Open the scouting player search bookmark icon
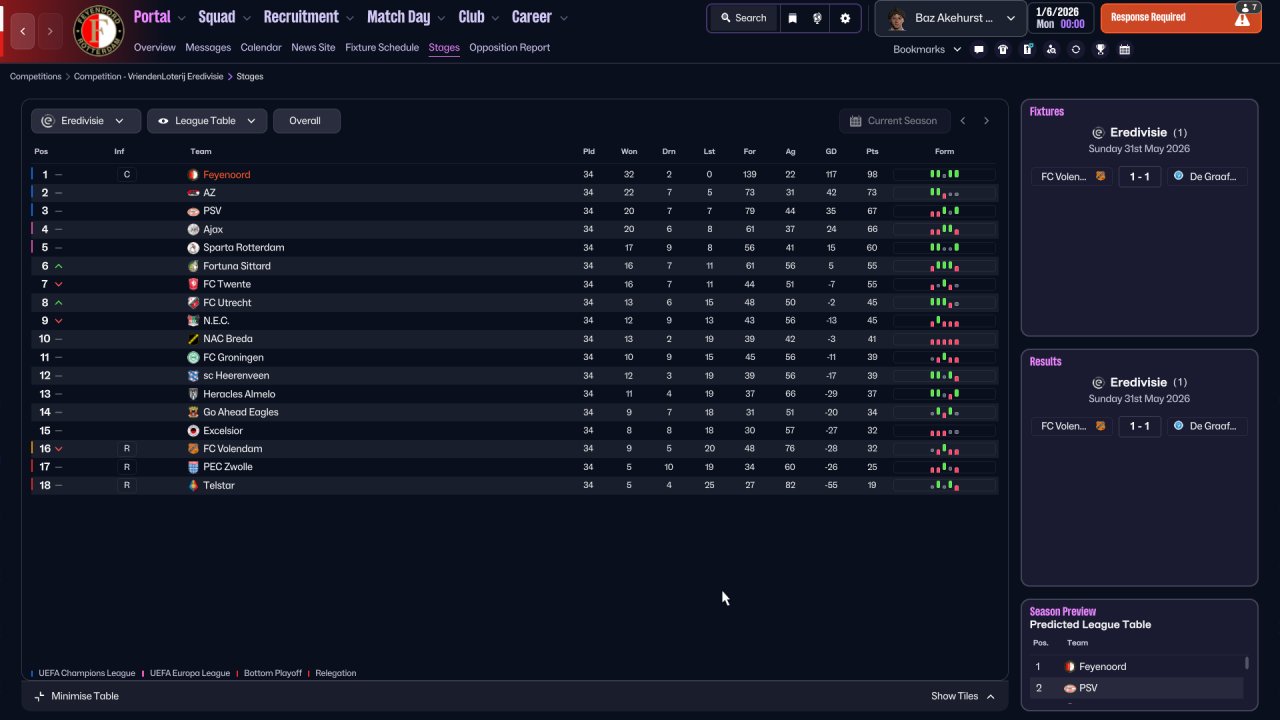Screen dimensions: 1280x720 1051,49
